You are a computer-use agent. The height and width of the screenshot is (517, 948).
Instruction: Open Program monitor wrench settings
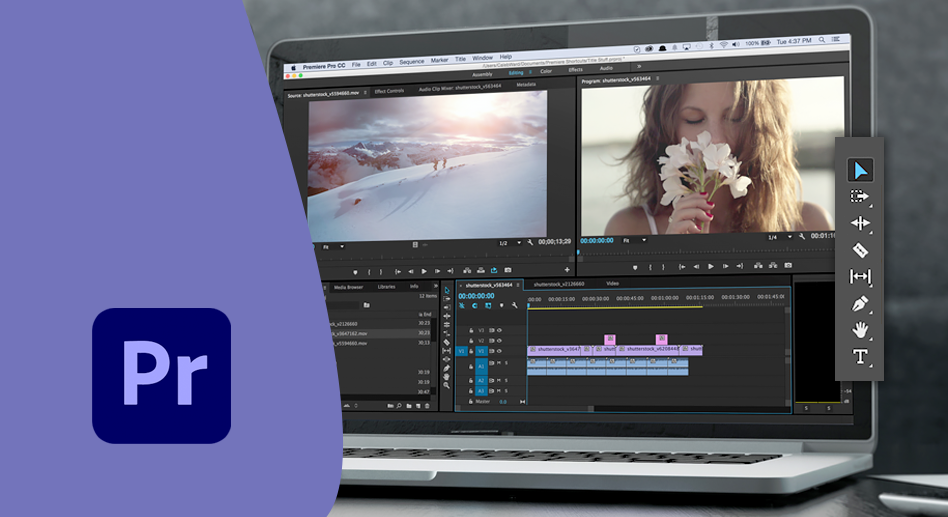(x=802, y=236)
